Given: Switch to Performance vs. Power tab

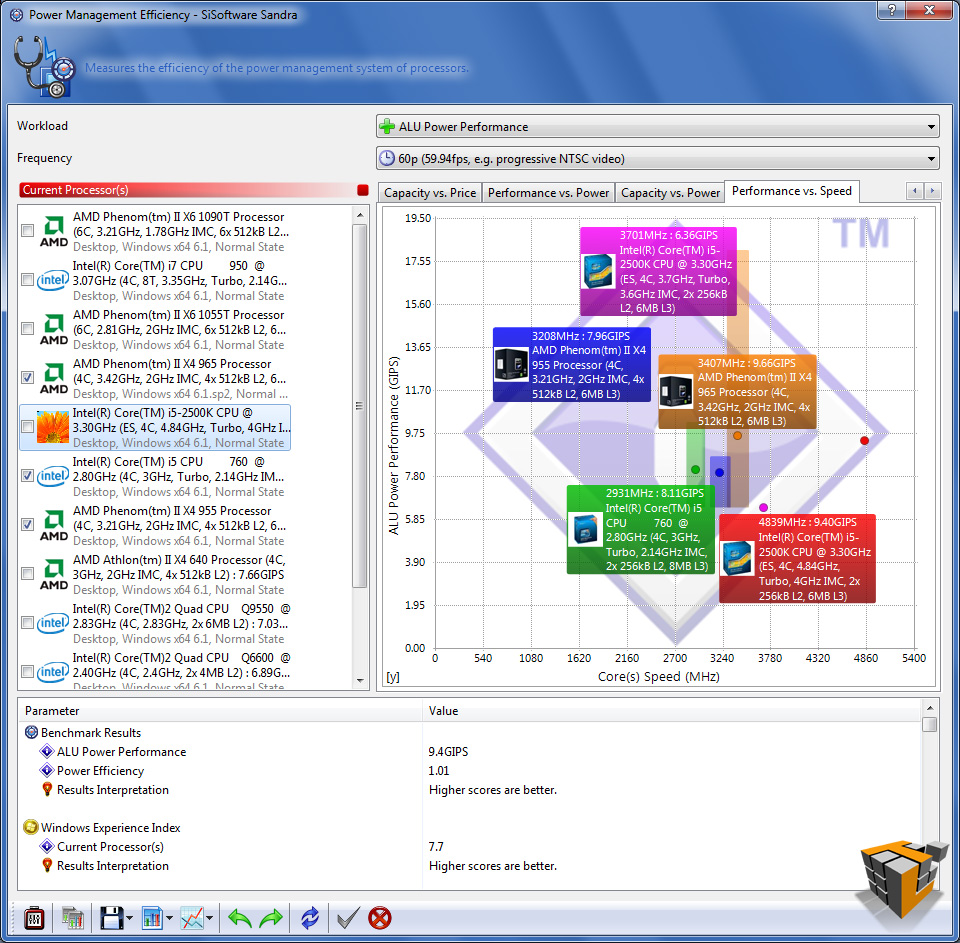Looking at the screenshot, I should (548, 193).
